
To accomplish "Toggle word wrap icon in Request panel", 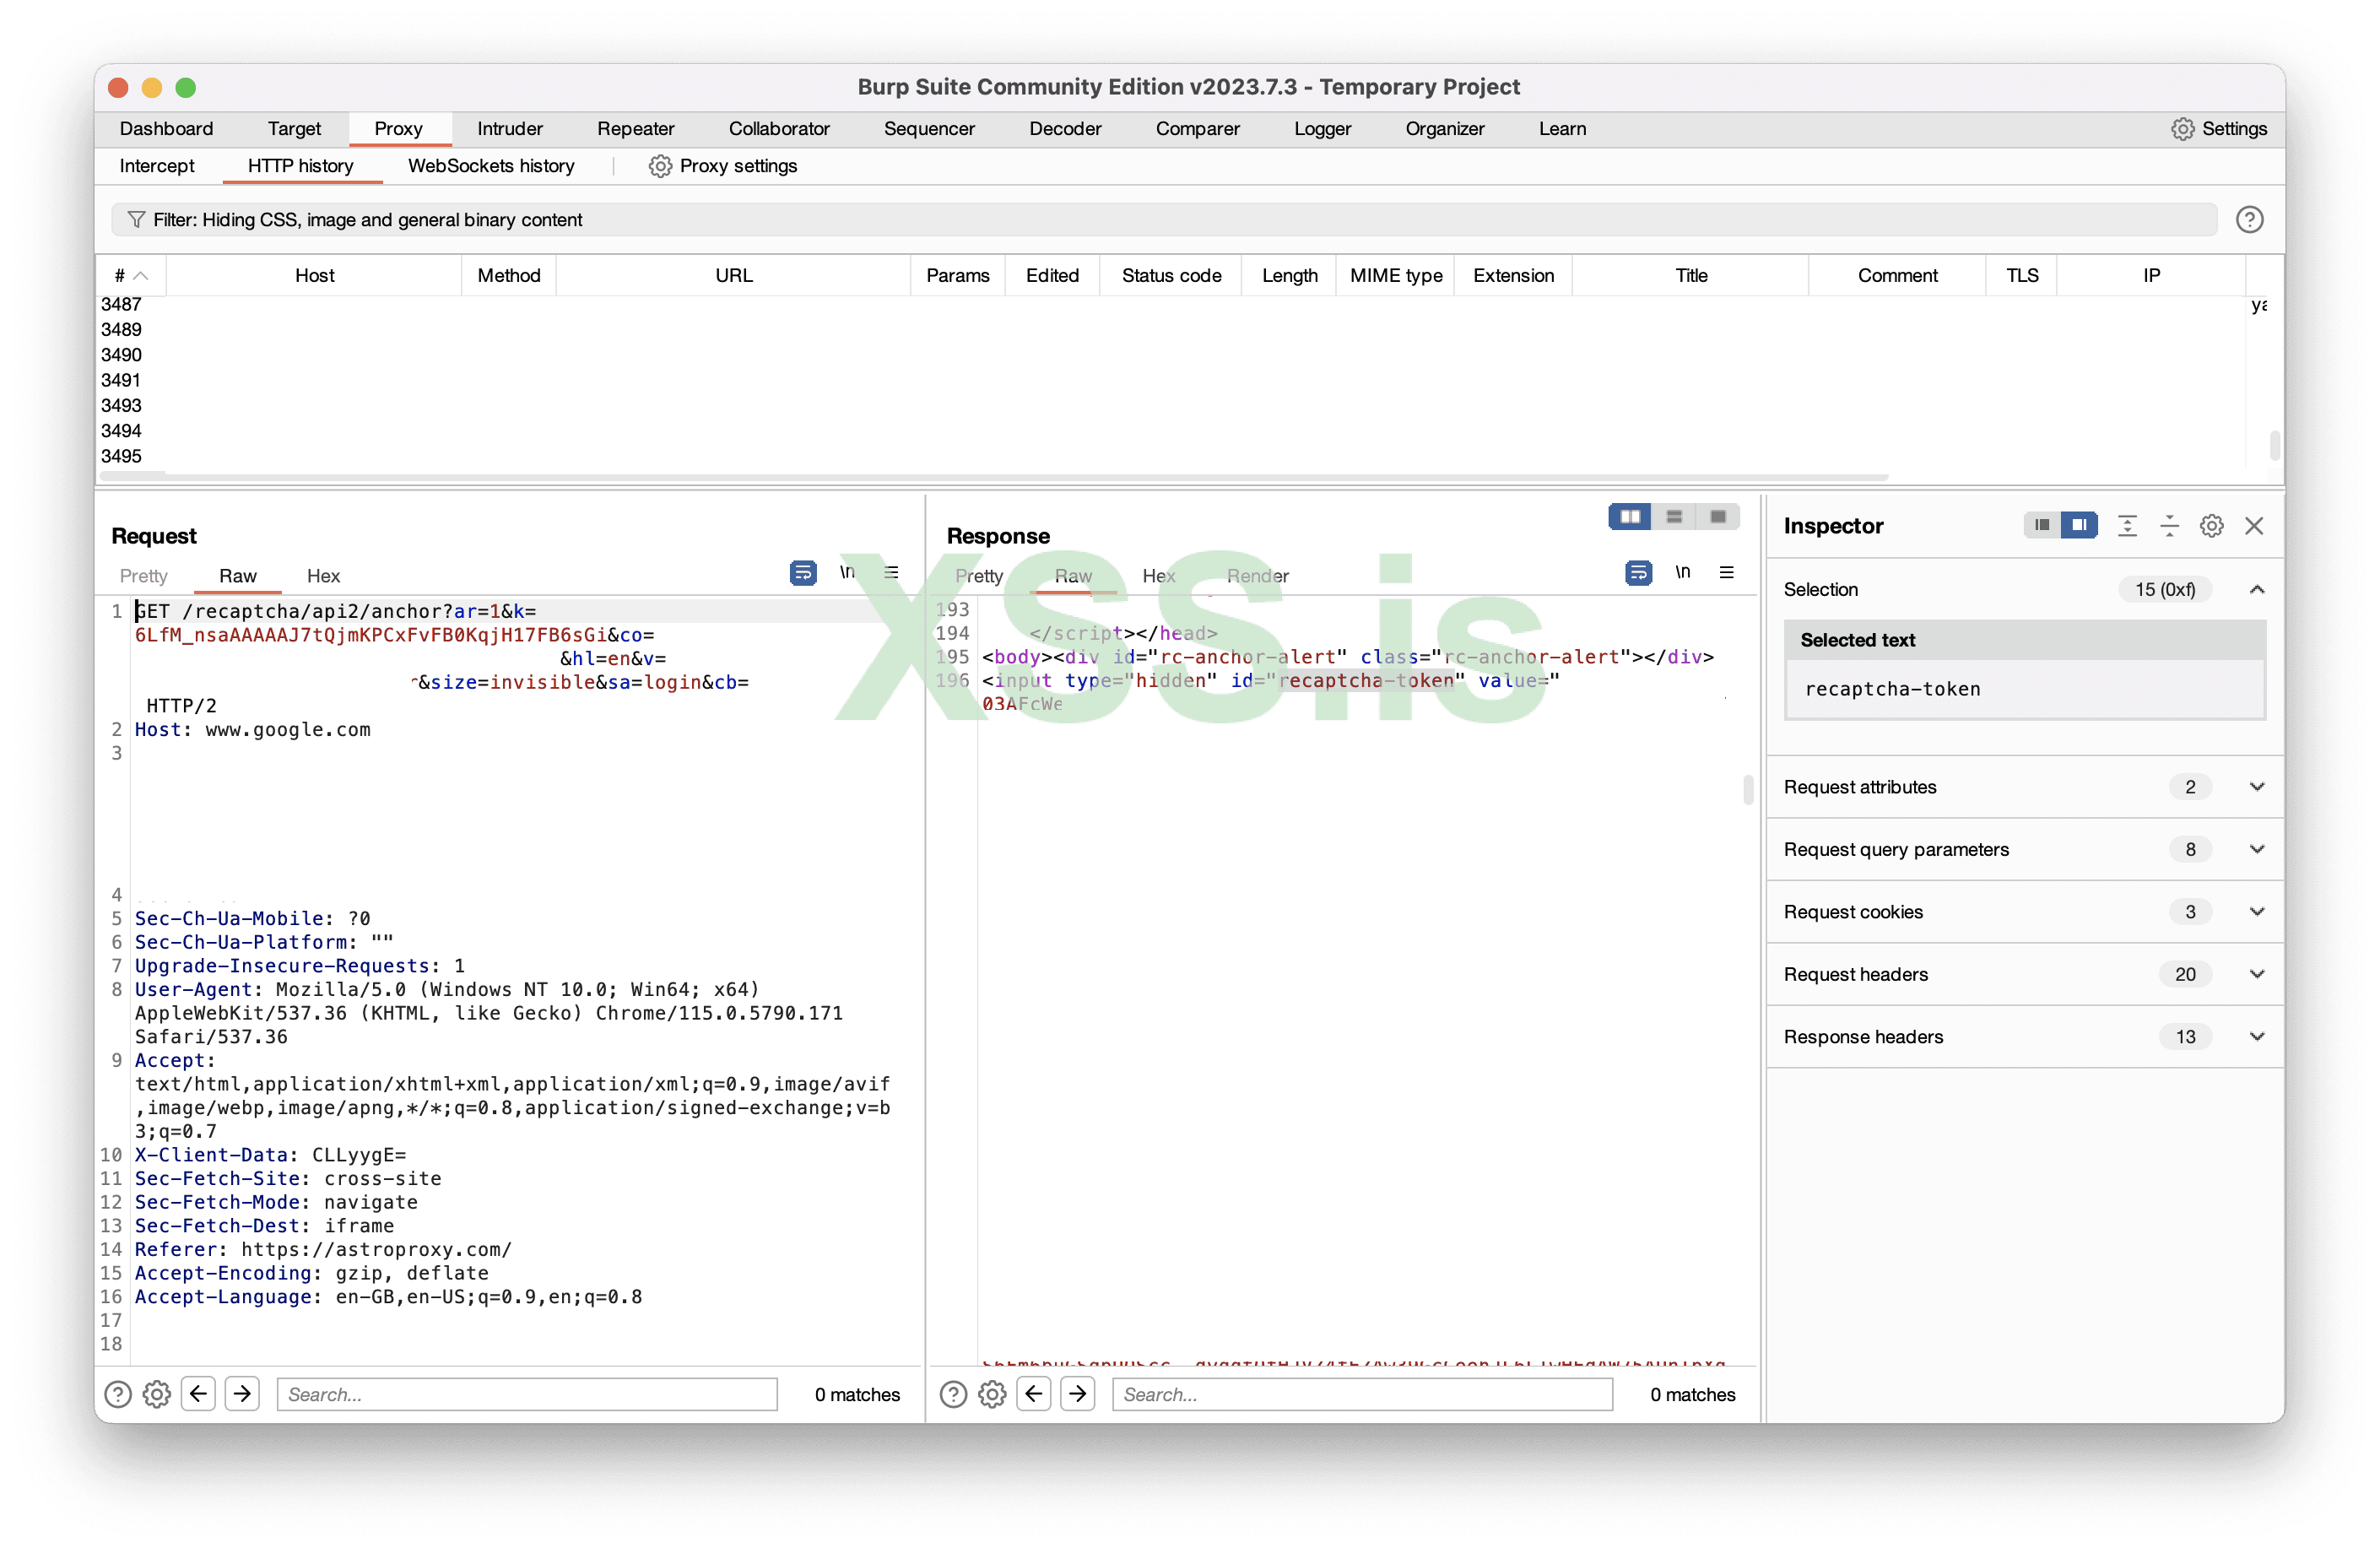I will [x=802, y=573].
